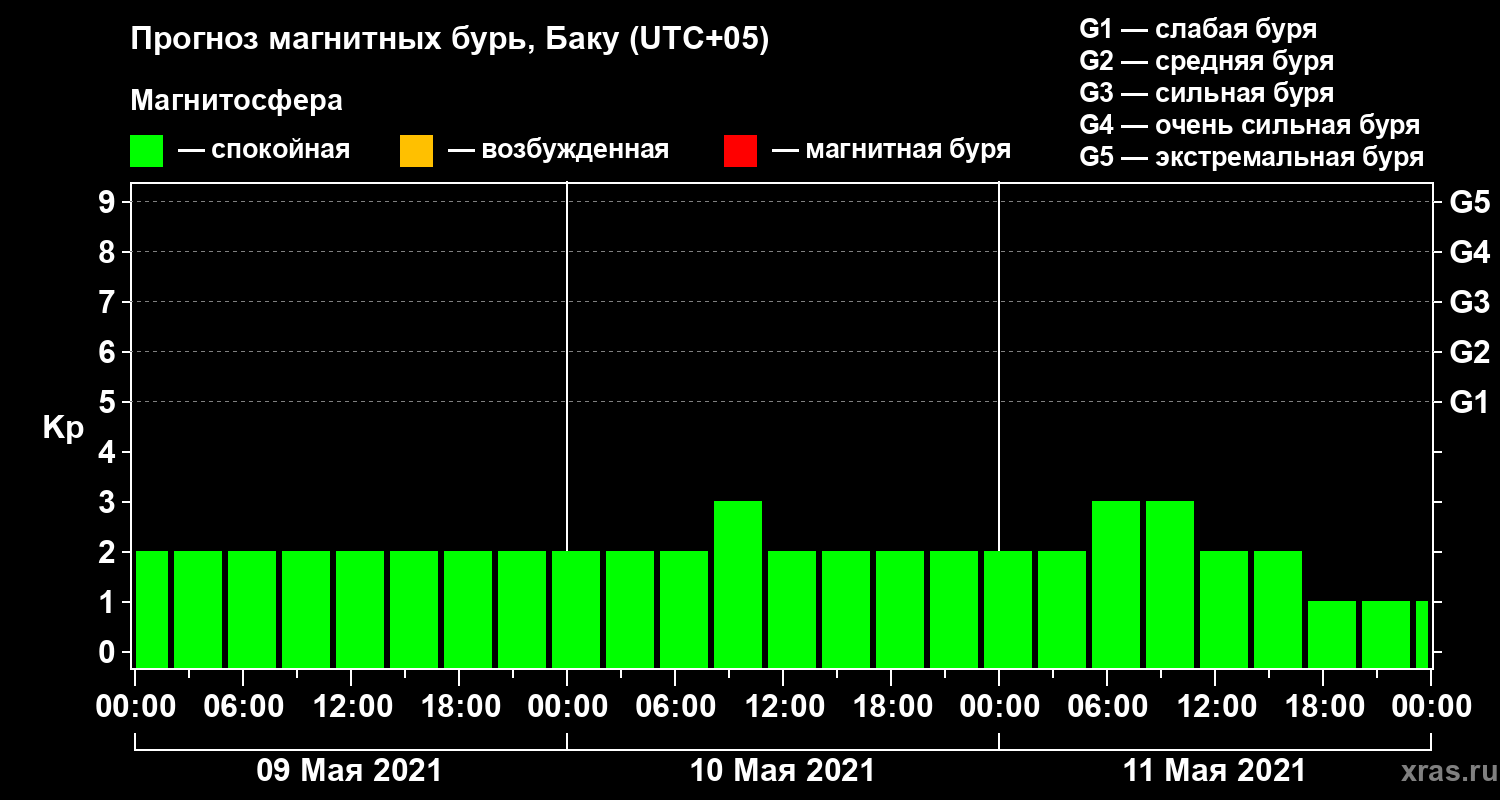Select the 'G5 — экстремальная буря' legend line

pos(1252,157)
